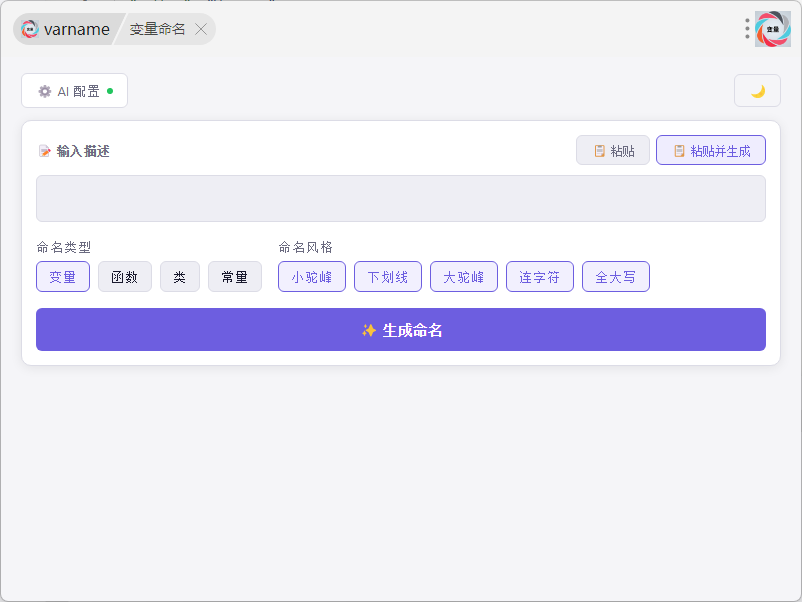Open AI 配置 settings button

[x=75, y=91]
